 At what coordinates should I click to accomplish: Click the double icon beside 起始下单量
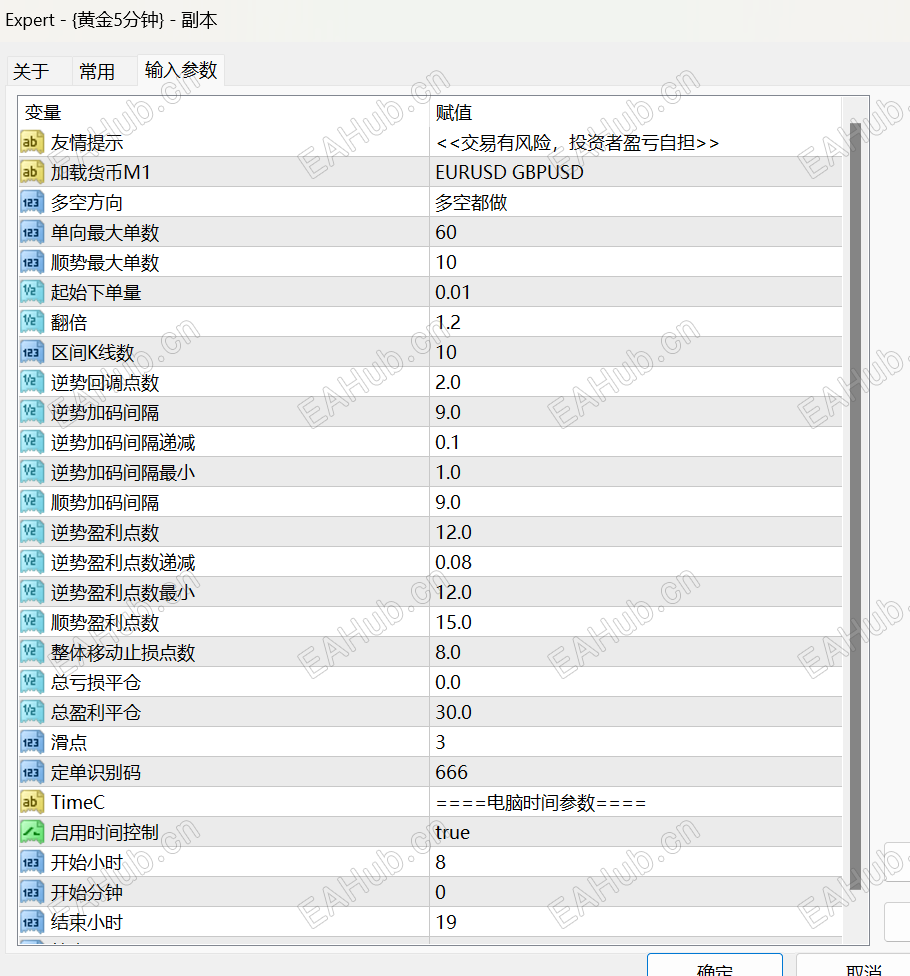tap(32, 293)
